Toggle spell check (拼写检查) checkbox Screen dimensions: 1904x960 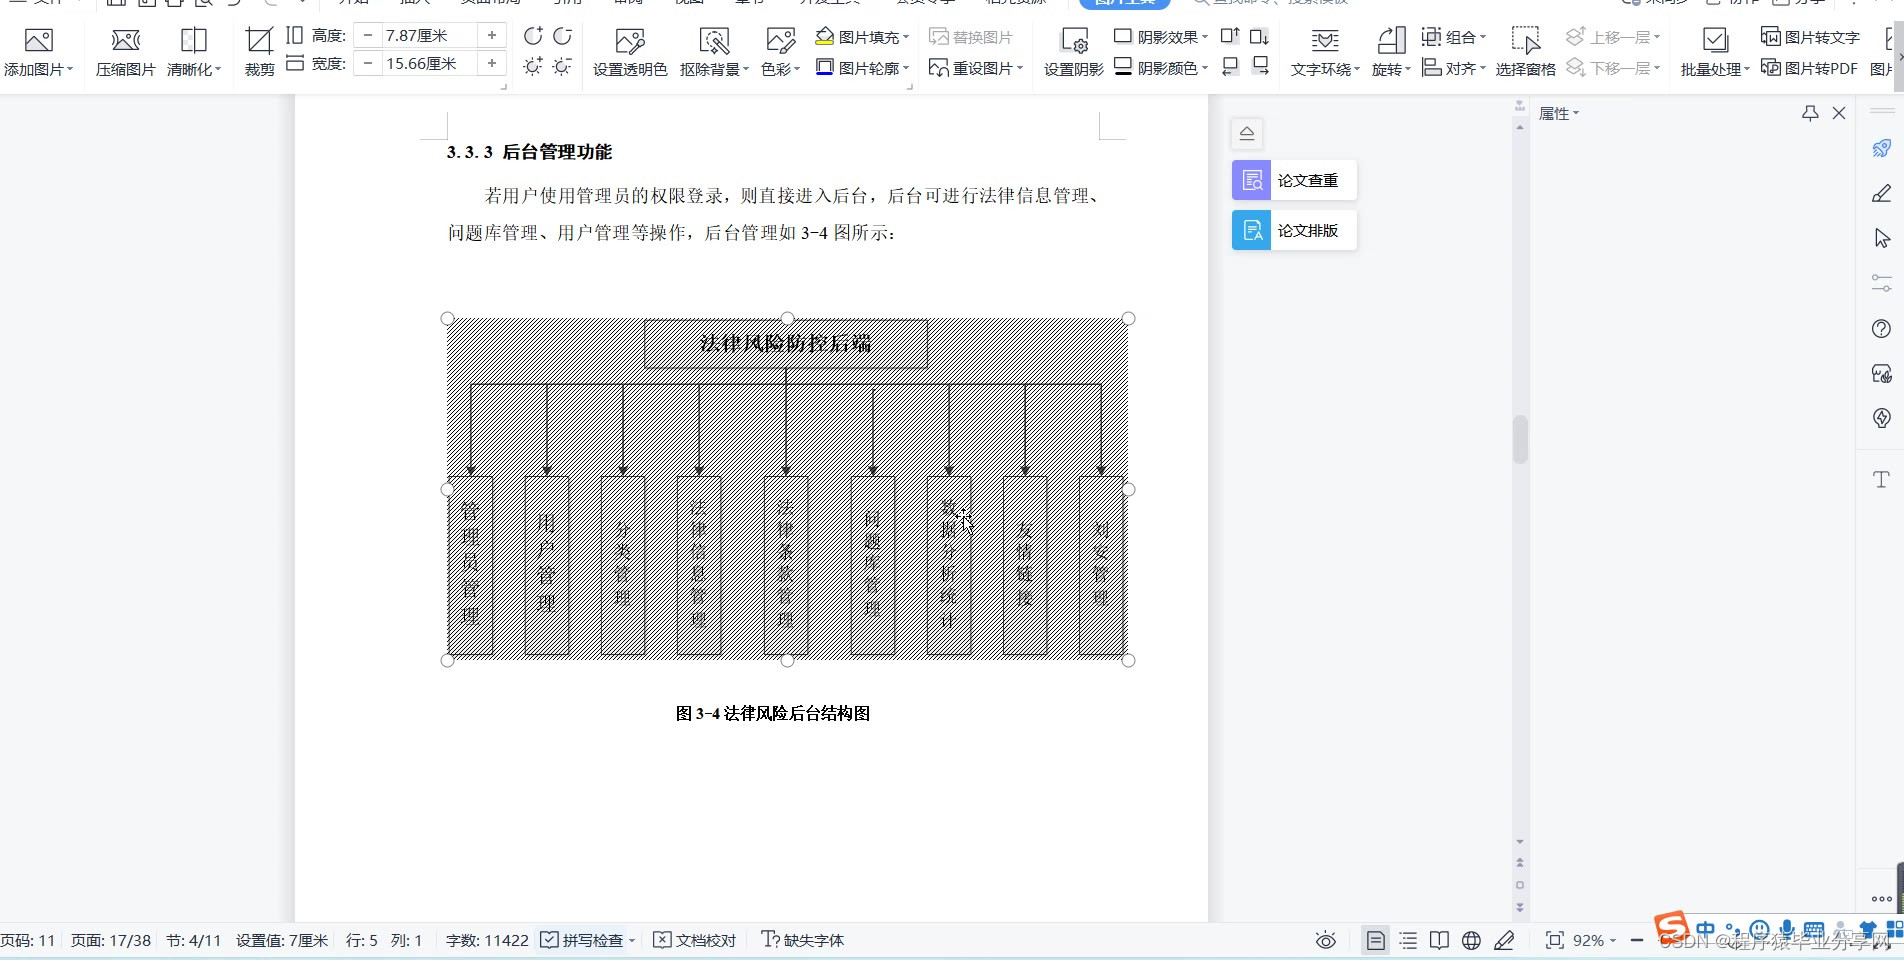[x=550, y=940]
